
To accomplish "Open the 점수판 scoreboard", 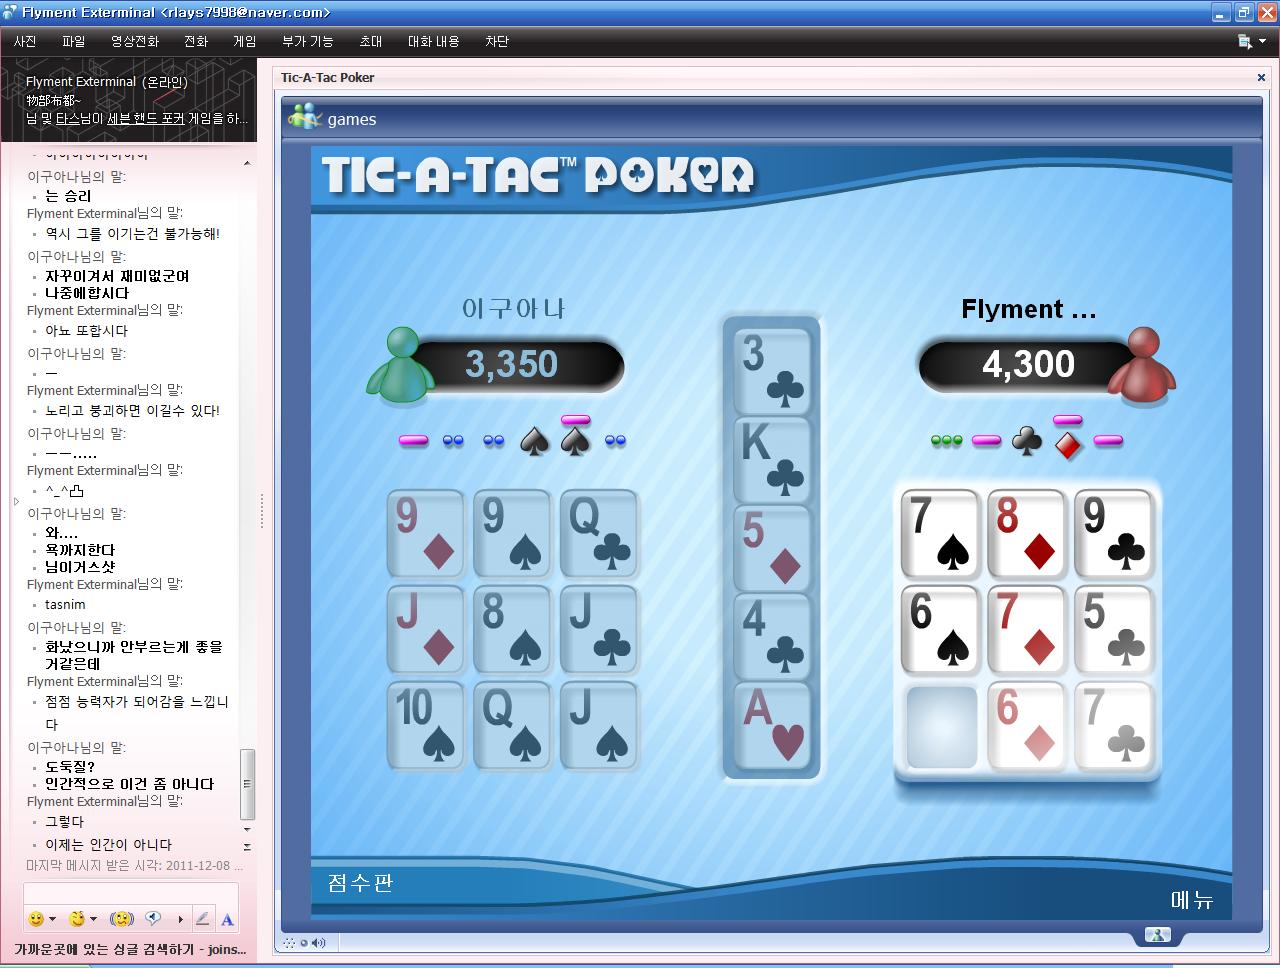I will coord(359,883).
